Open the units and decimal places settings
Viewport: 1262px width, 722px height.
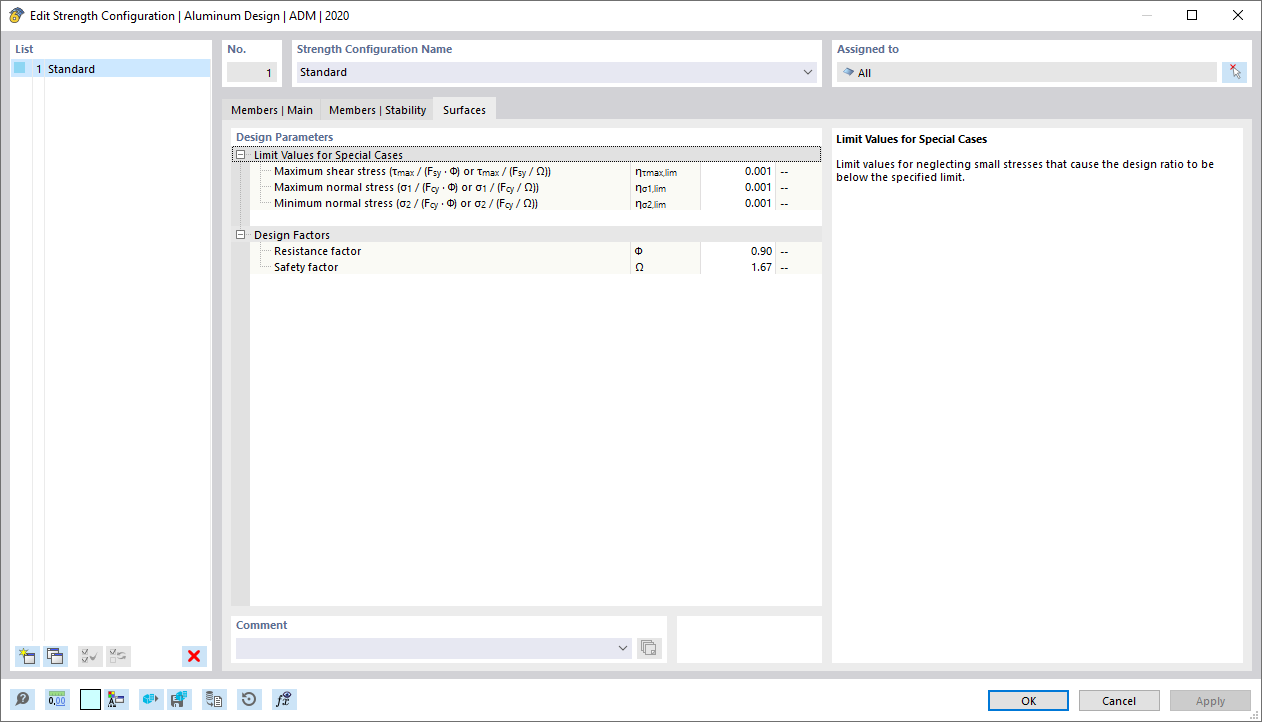click(57, 699)
